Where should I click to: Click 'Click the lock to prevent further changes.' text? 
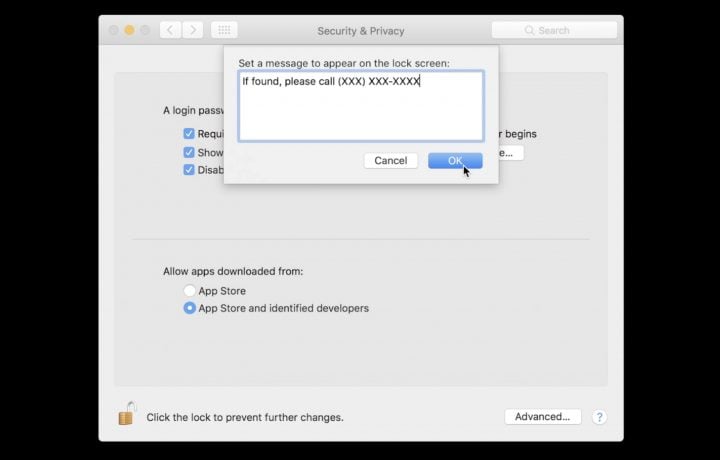245,417
